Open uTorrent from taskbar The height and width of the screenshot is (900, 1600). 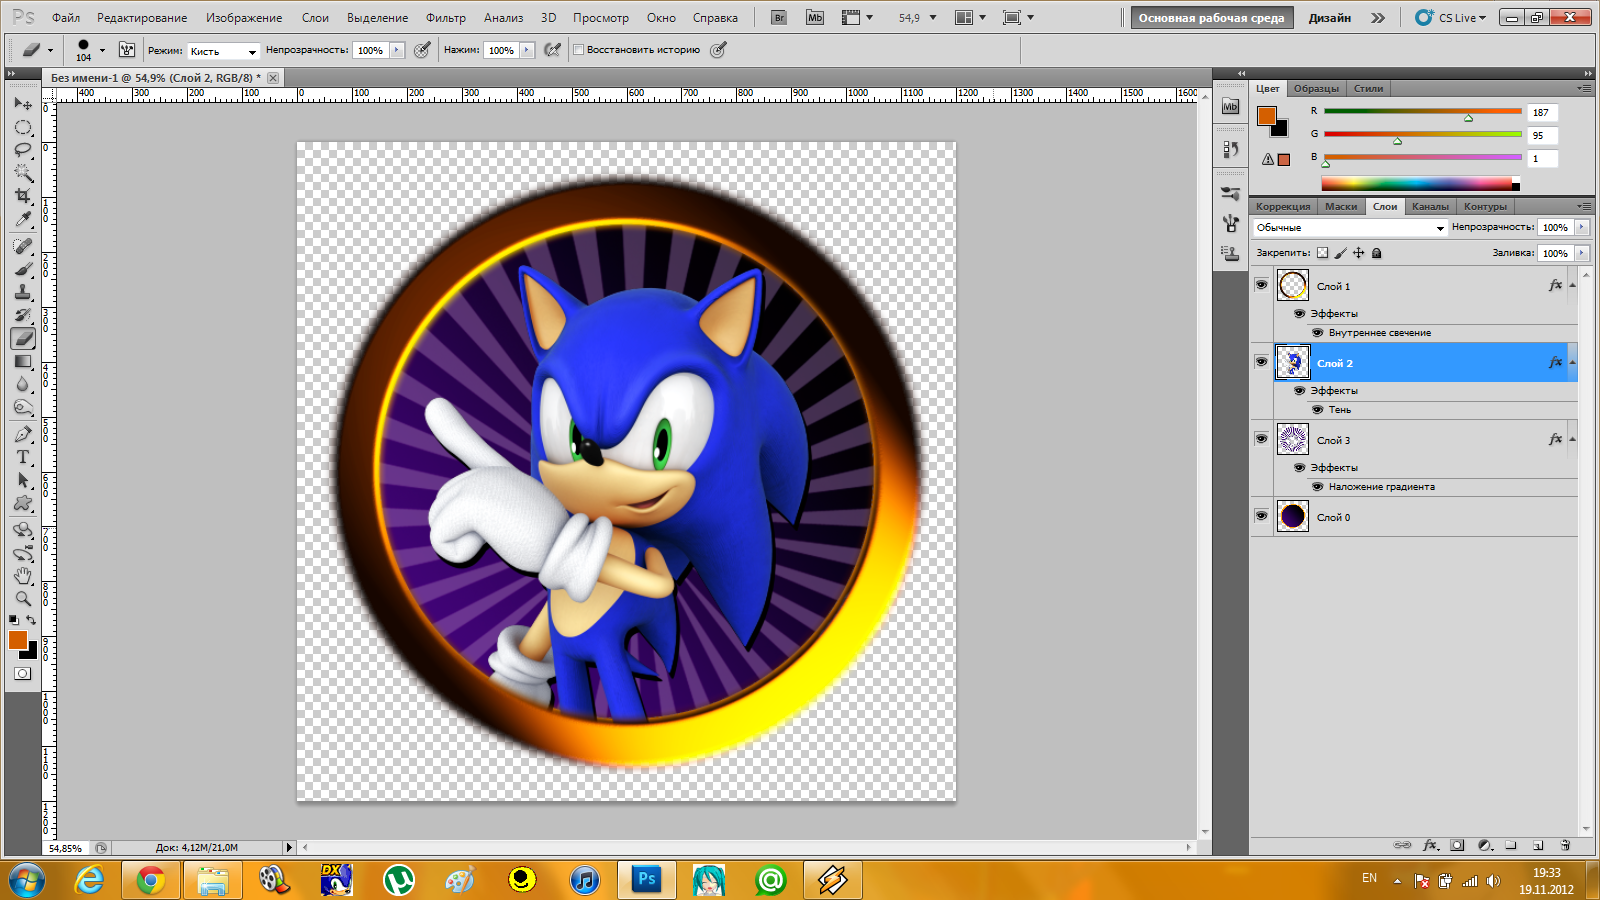(x=398, y=880)
